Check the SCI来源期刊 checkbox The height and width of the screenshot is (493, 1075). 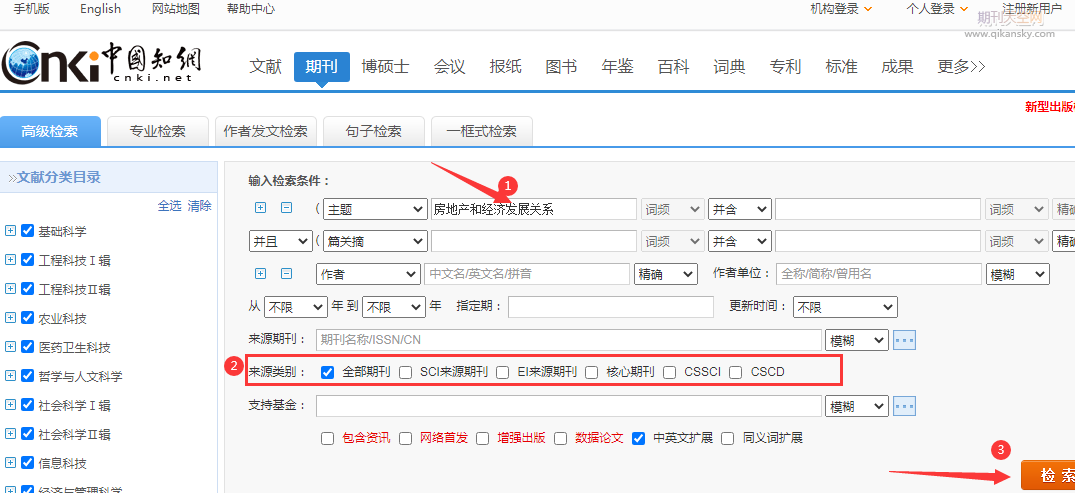(405, 372)
